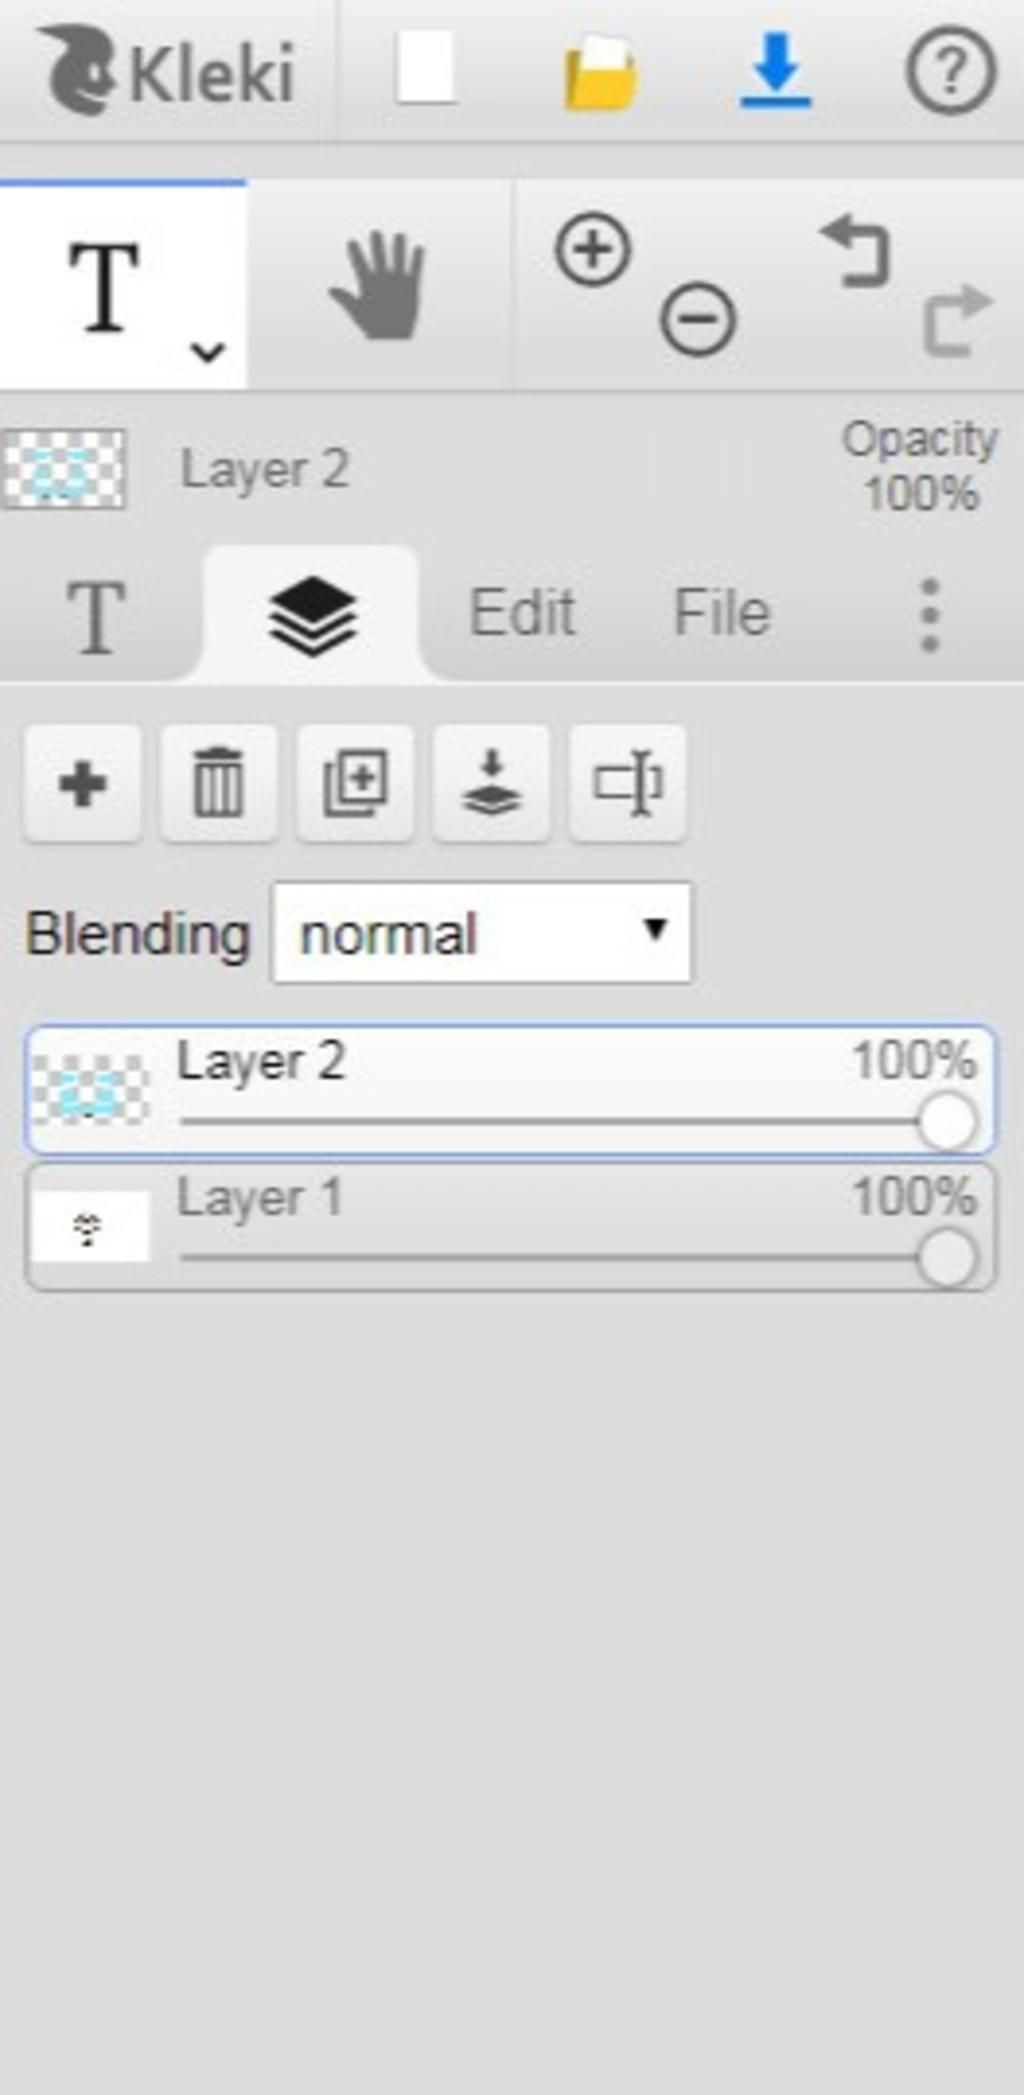Select the Hand pan tool
Image resolution: width=1024 pixels, height=2095 pixels.
click(x=378, y=286)
